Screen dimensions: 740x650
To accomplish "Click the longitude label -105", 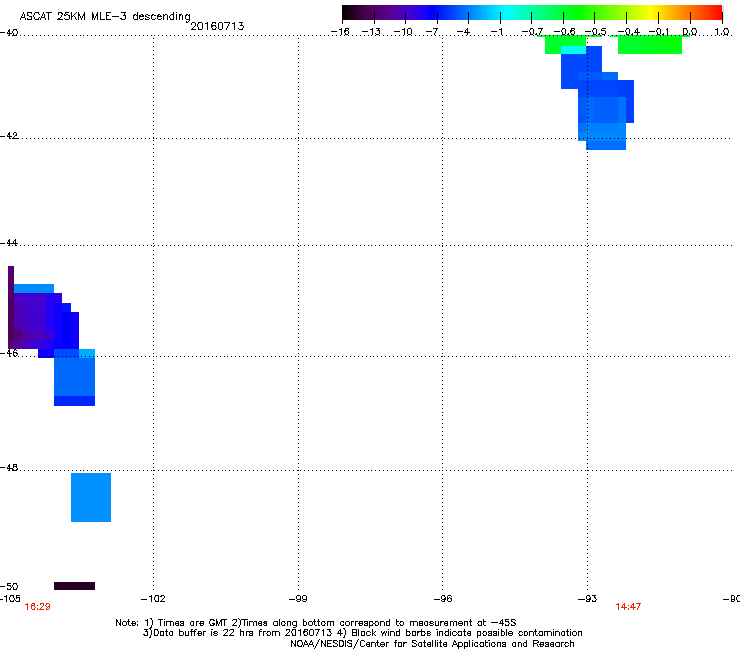I will (x=10, y=599).
